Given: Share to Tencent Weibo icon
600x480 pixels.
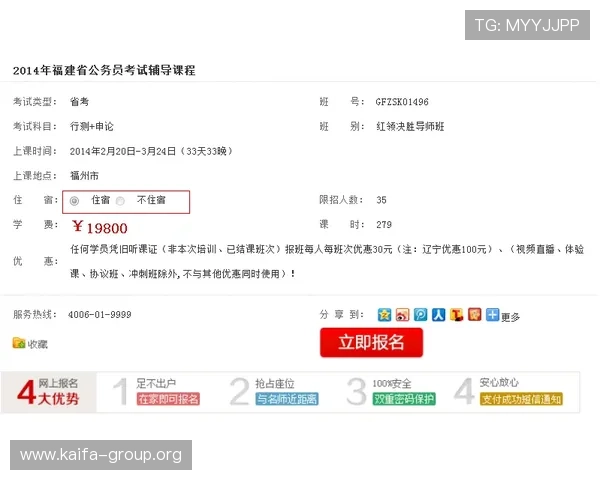Looking at the screenshot, I should pyautogui.click(x=420, y=315).
